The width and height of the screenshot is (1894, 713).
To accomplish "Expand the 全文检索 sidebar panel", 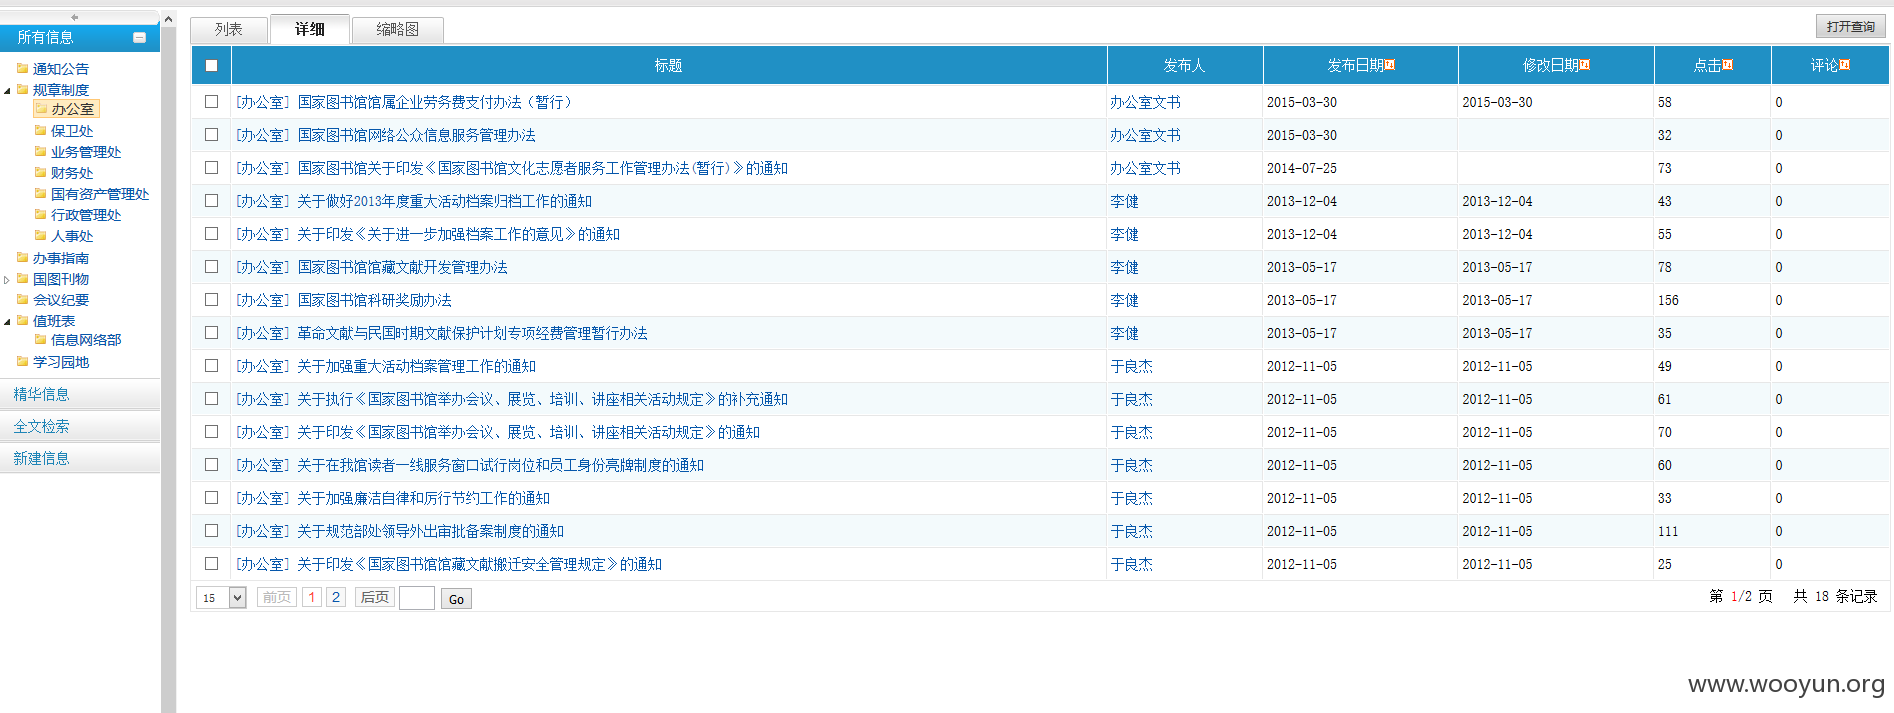I will (80, 426).
